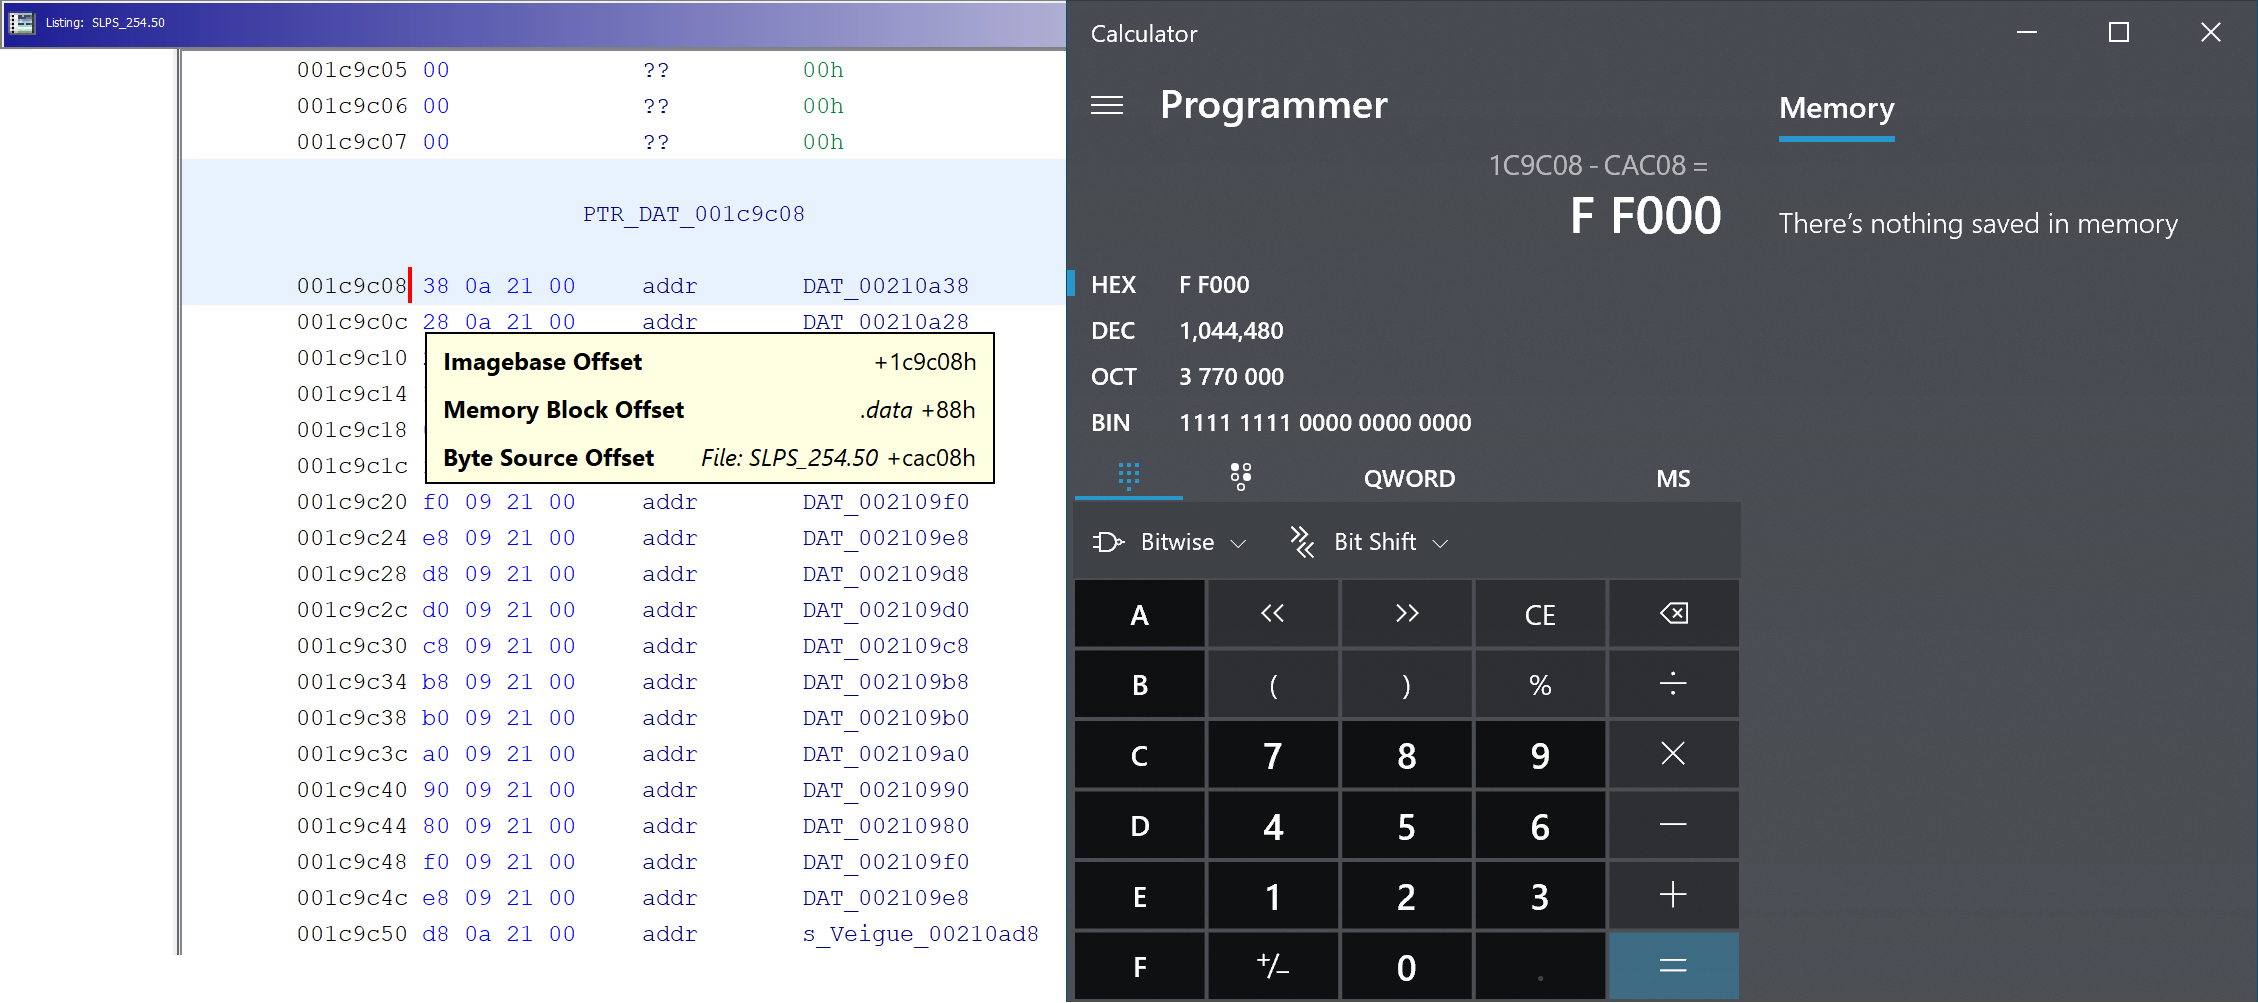Click the left shift << key

(x=1272, y=613)
